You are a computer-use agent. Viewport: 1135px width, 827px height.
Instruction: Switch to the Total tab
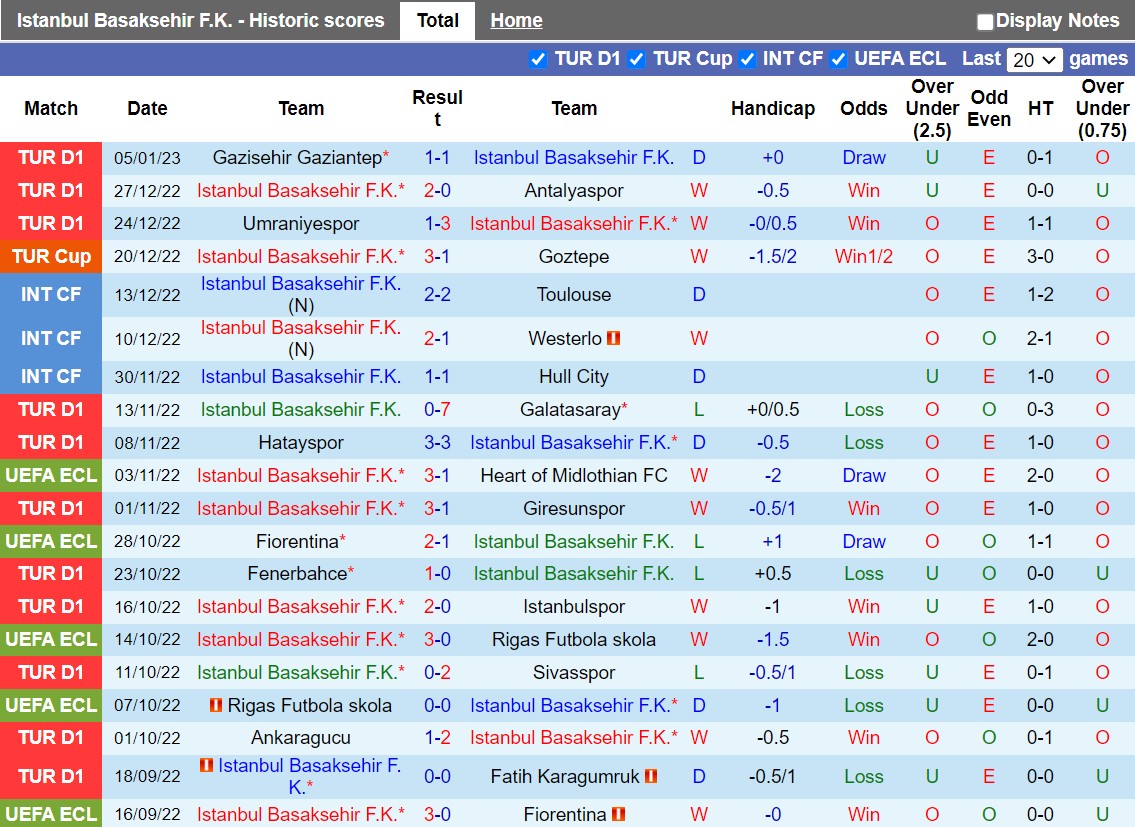tap(437, 20)
